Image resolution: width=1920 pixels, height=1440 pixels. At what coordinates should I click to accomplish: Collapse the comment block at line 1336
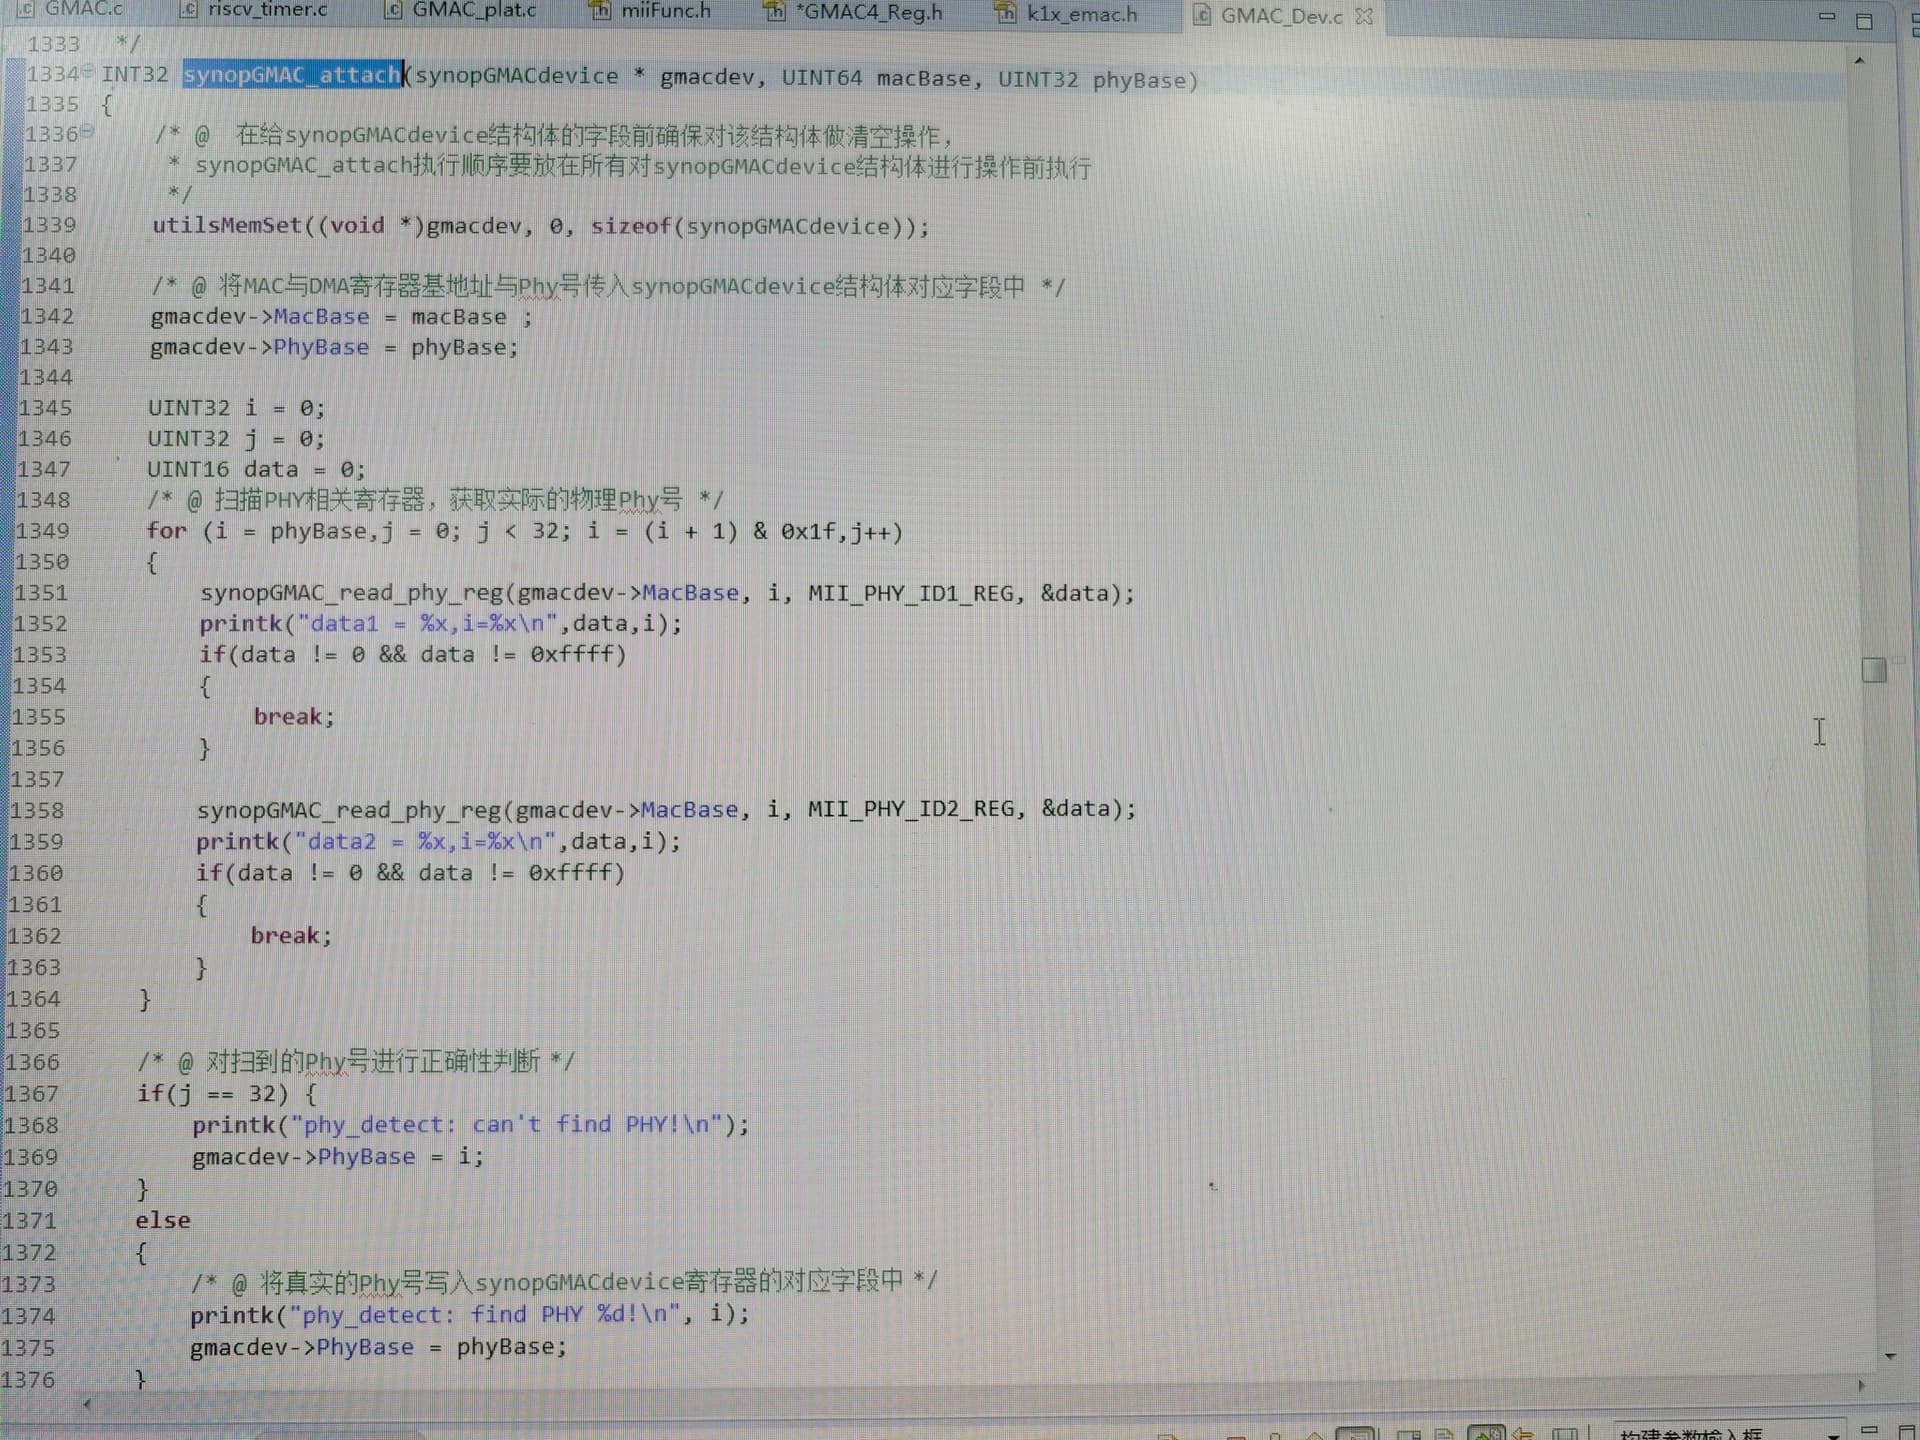pyautogui.click(x=88, y=130)
